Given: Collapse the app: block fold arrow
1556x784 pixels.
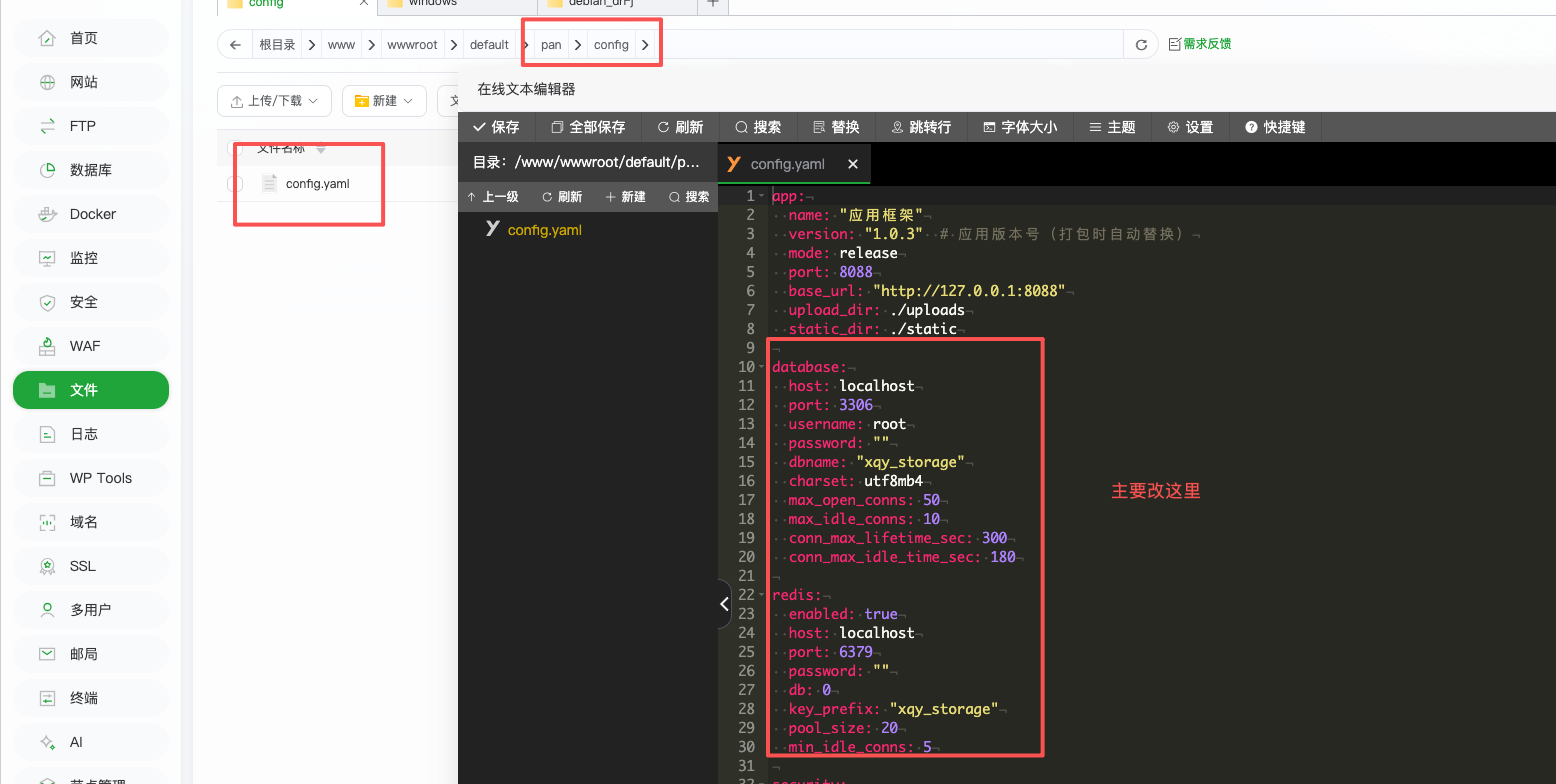Looking at the screenshot, I should point(762,196).
